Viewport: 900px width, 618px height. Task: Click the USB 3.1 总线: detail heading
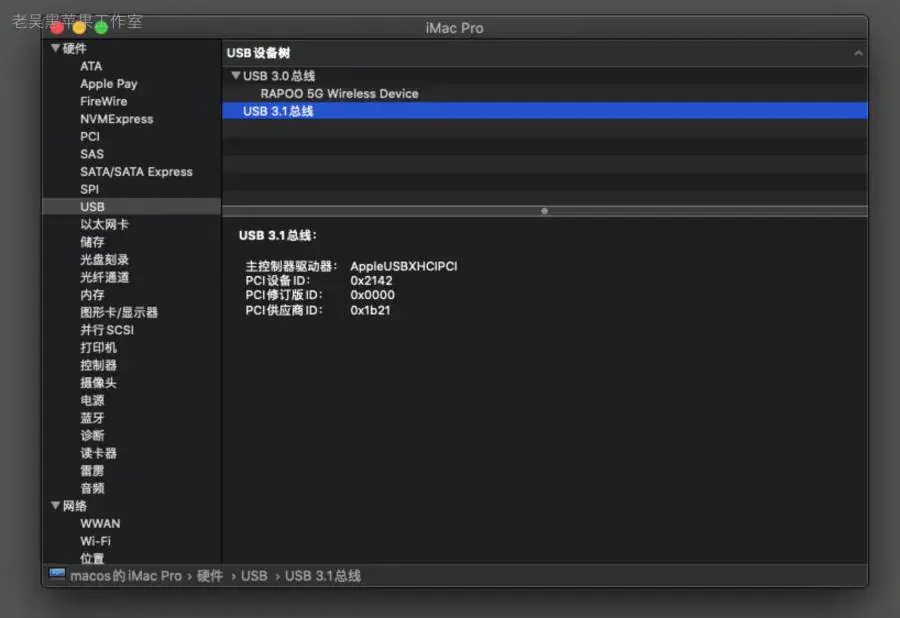(278, 235)
